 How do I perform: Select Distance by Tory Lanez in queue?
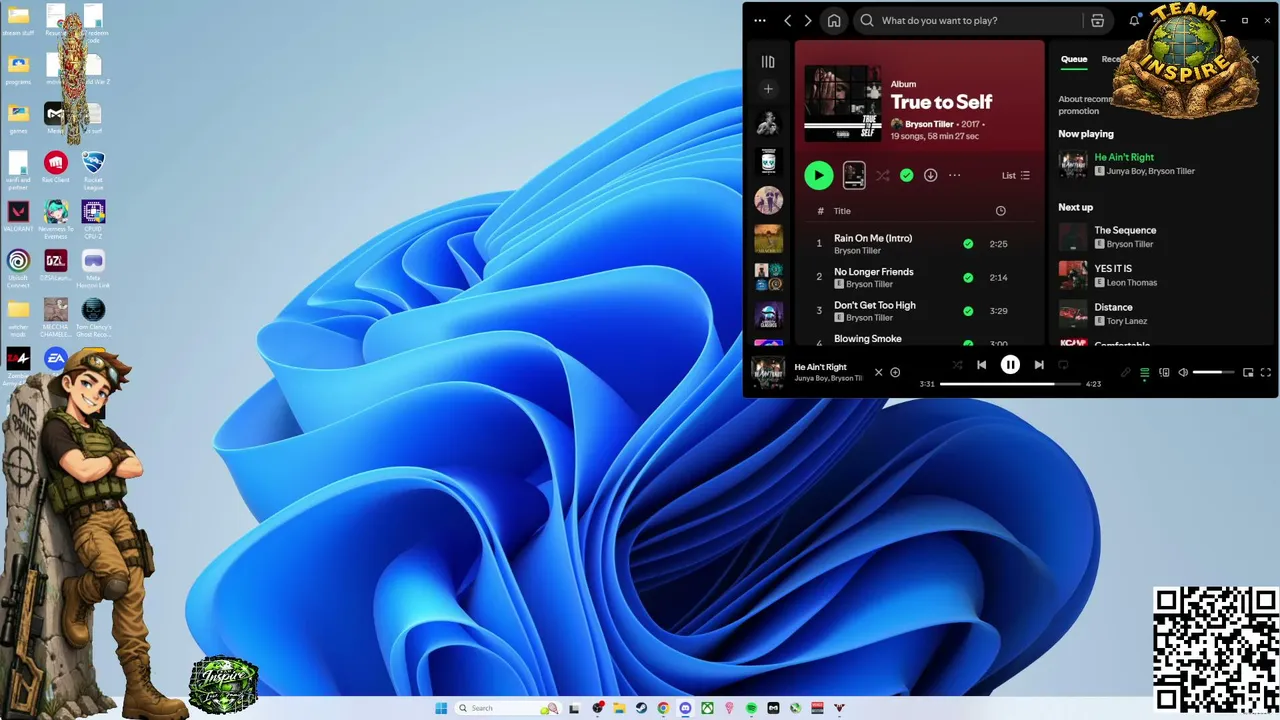(1113, 308)
